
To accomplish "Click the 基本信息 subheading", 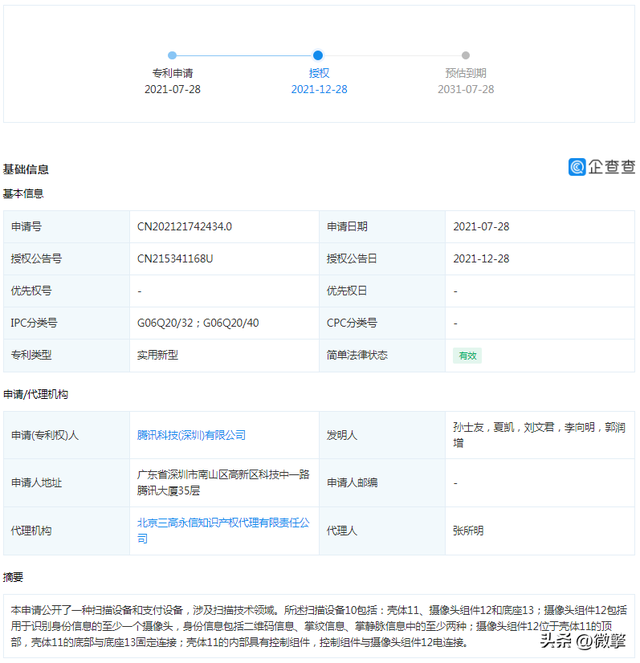I will tap(23, 194).
